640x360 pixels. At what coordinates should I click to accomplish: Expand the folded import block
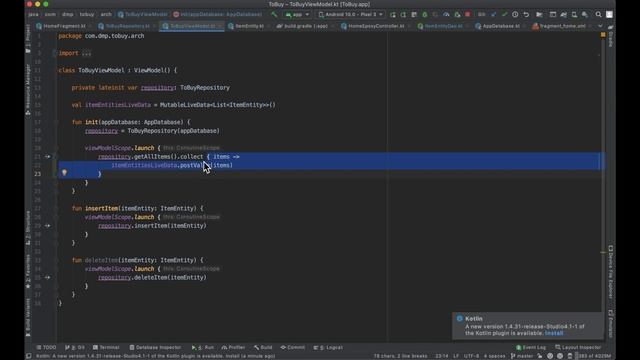(86, 53)
